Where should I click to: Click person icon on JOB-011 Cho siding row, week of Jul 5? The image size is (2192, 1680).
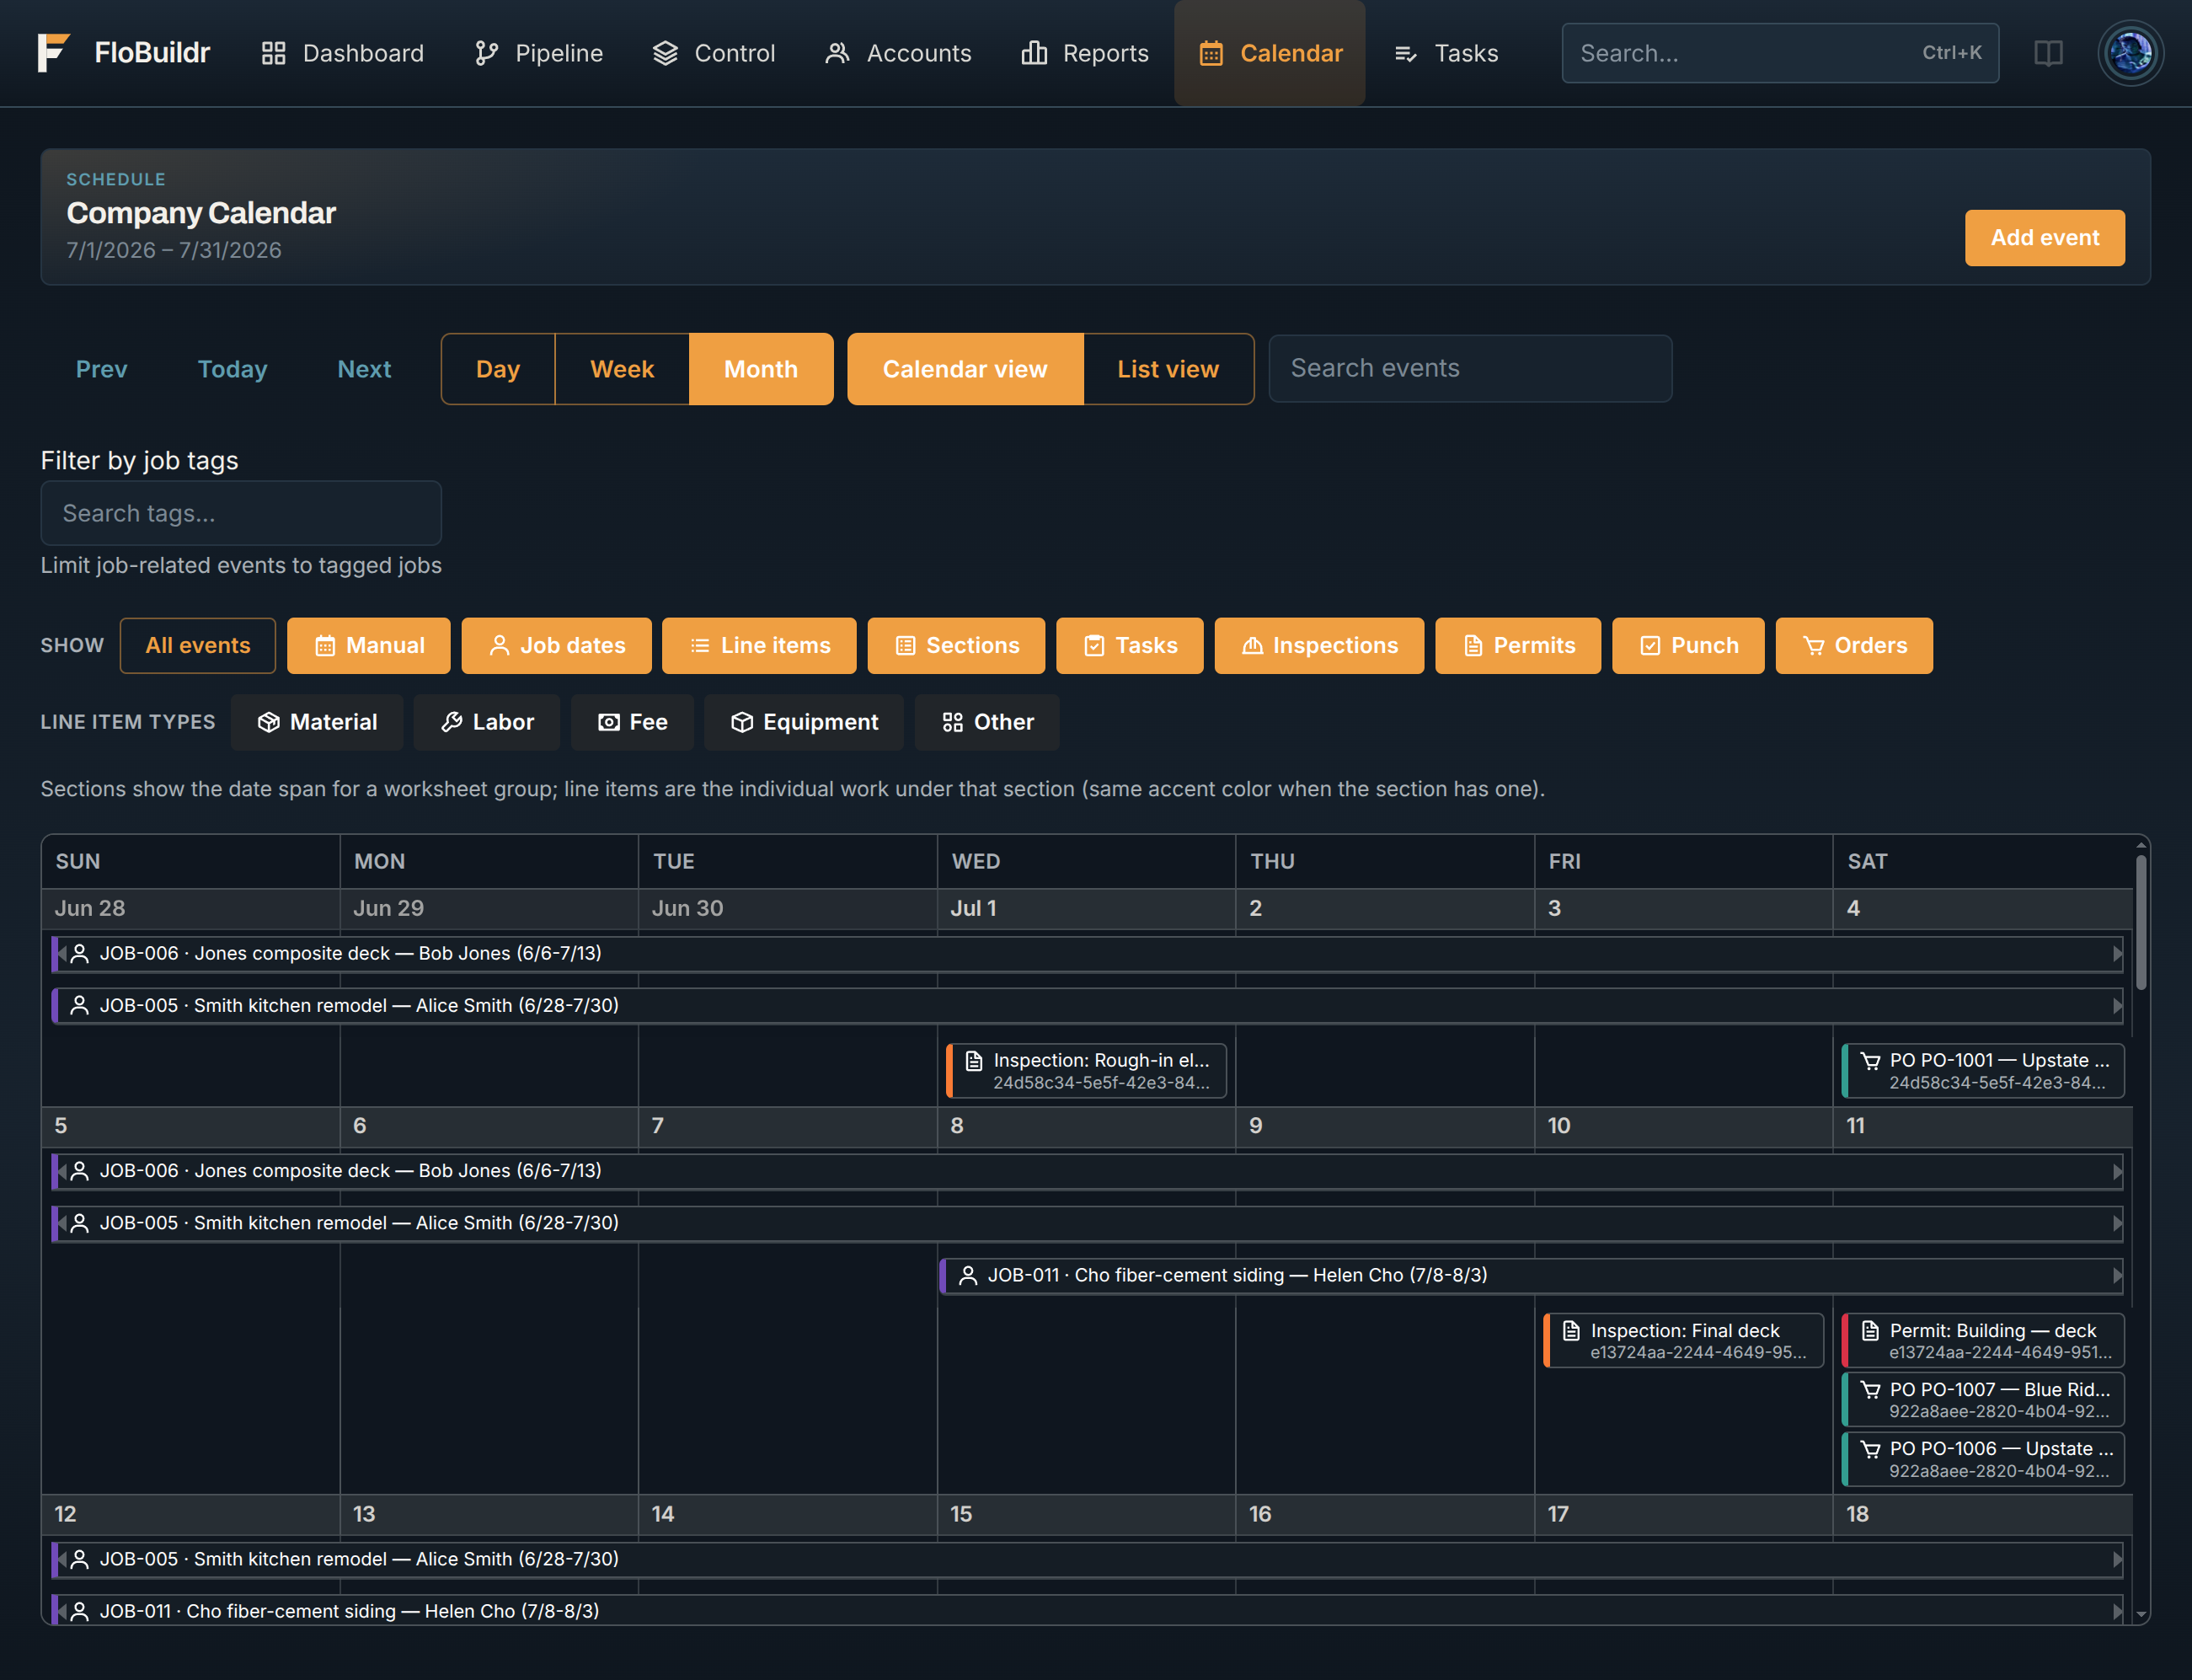pyautogui.click(x=968, y=1276)
